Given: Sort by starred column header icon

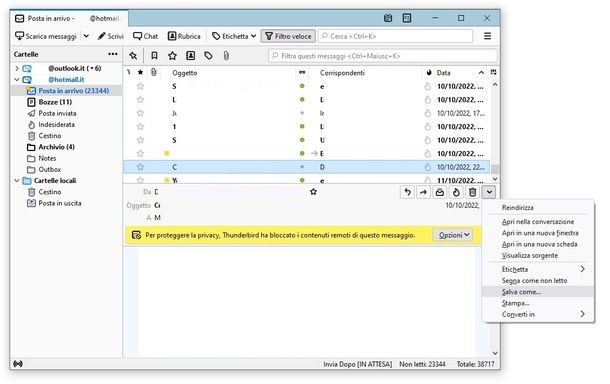Looking at the screenshot, I should 140,73.
